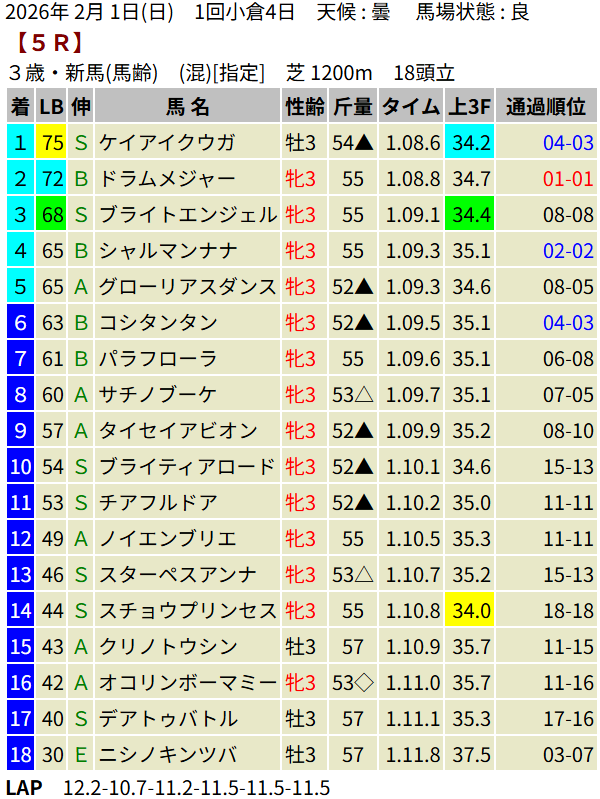Viewport: 600px width, 799px height.
Task: Click the ◇ weight mark for オコリンボーマミー
Action: (x=365, y=682)
